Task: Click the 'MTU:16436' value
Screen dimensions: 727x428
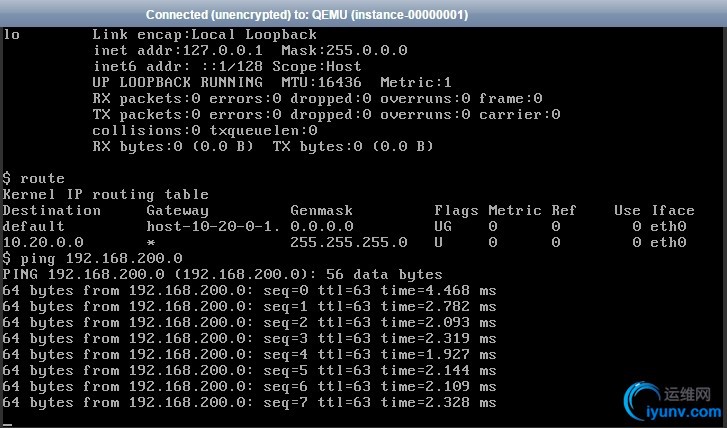Action: tap(321, 82)
